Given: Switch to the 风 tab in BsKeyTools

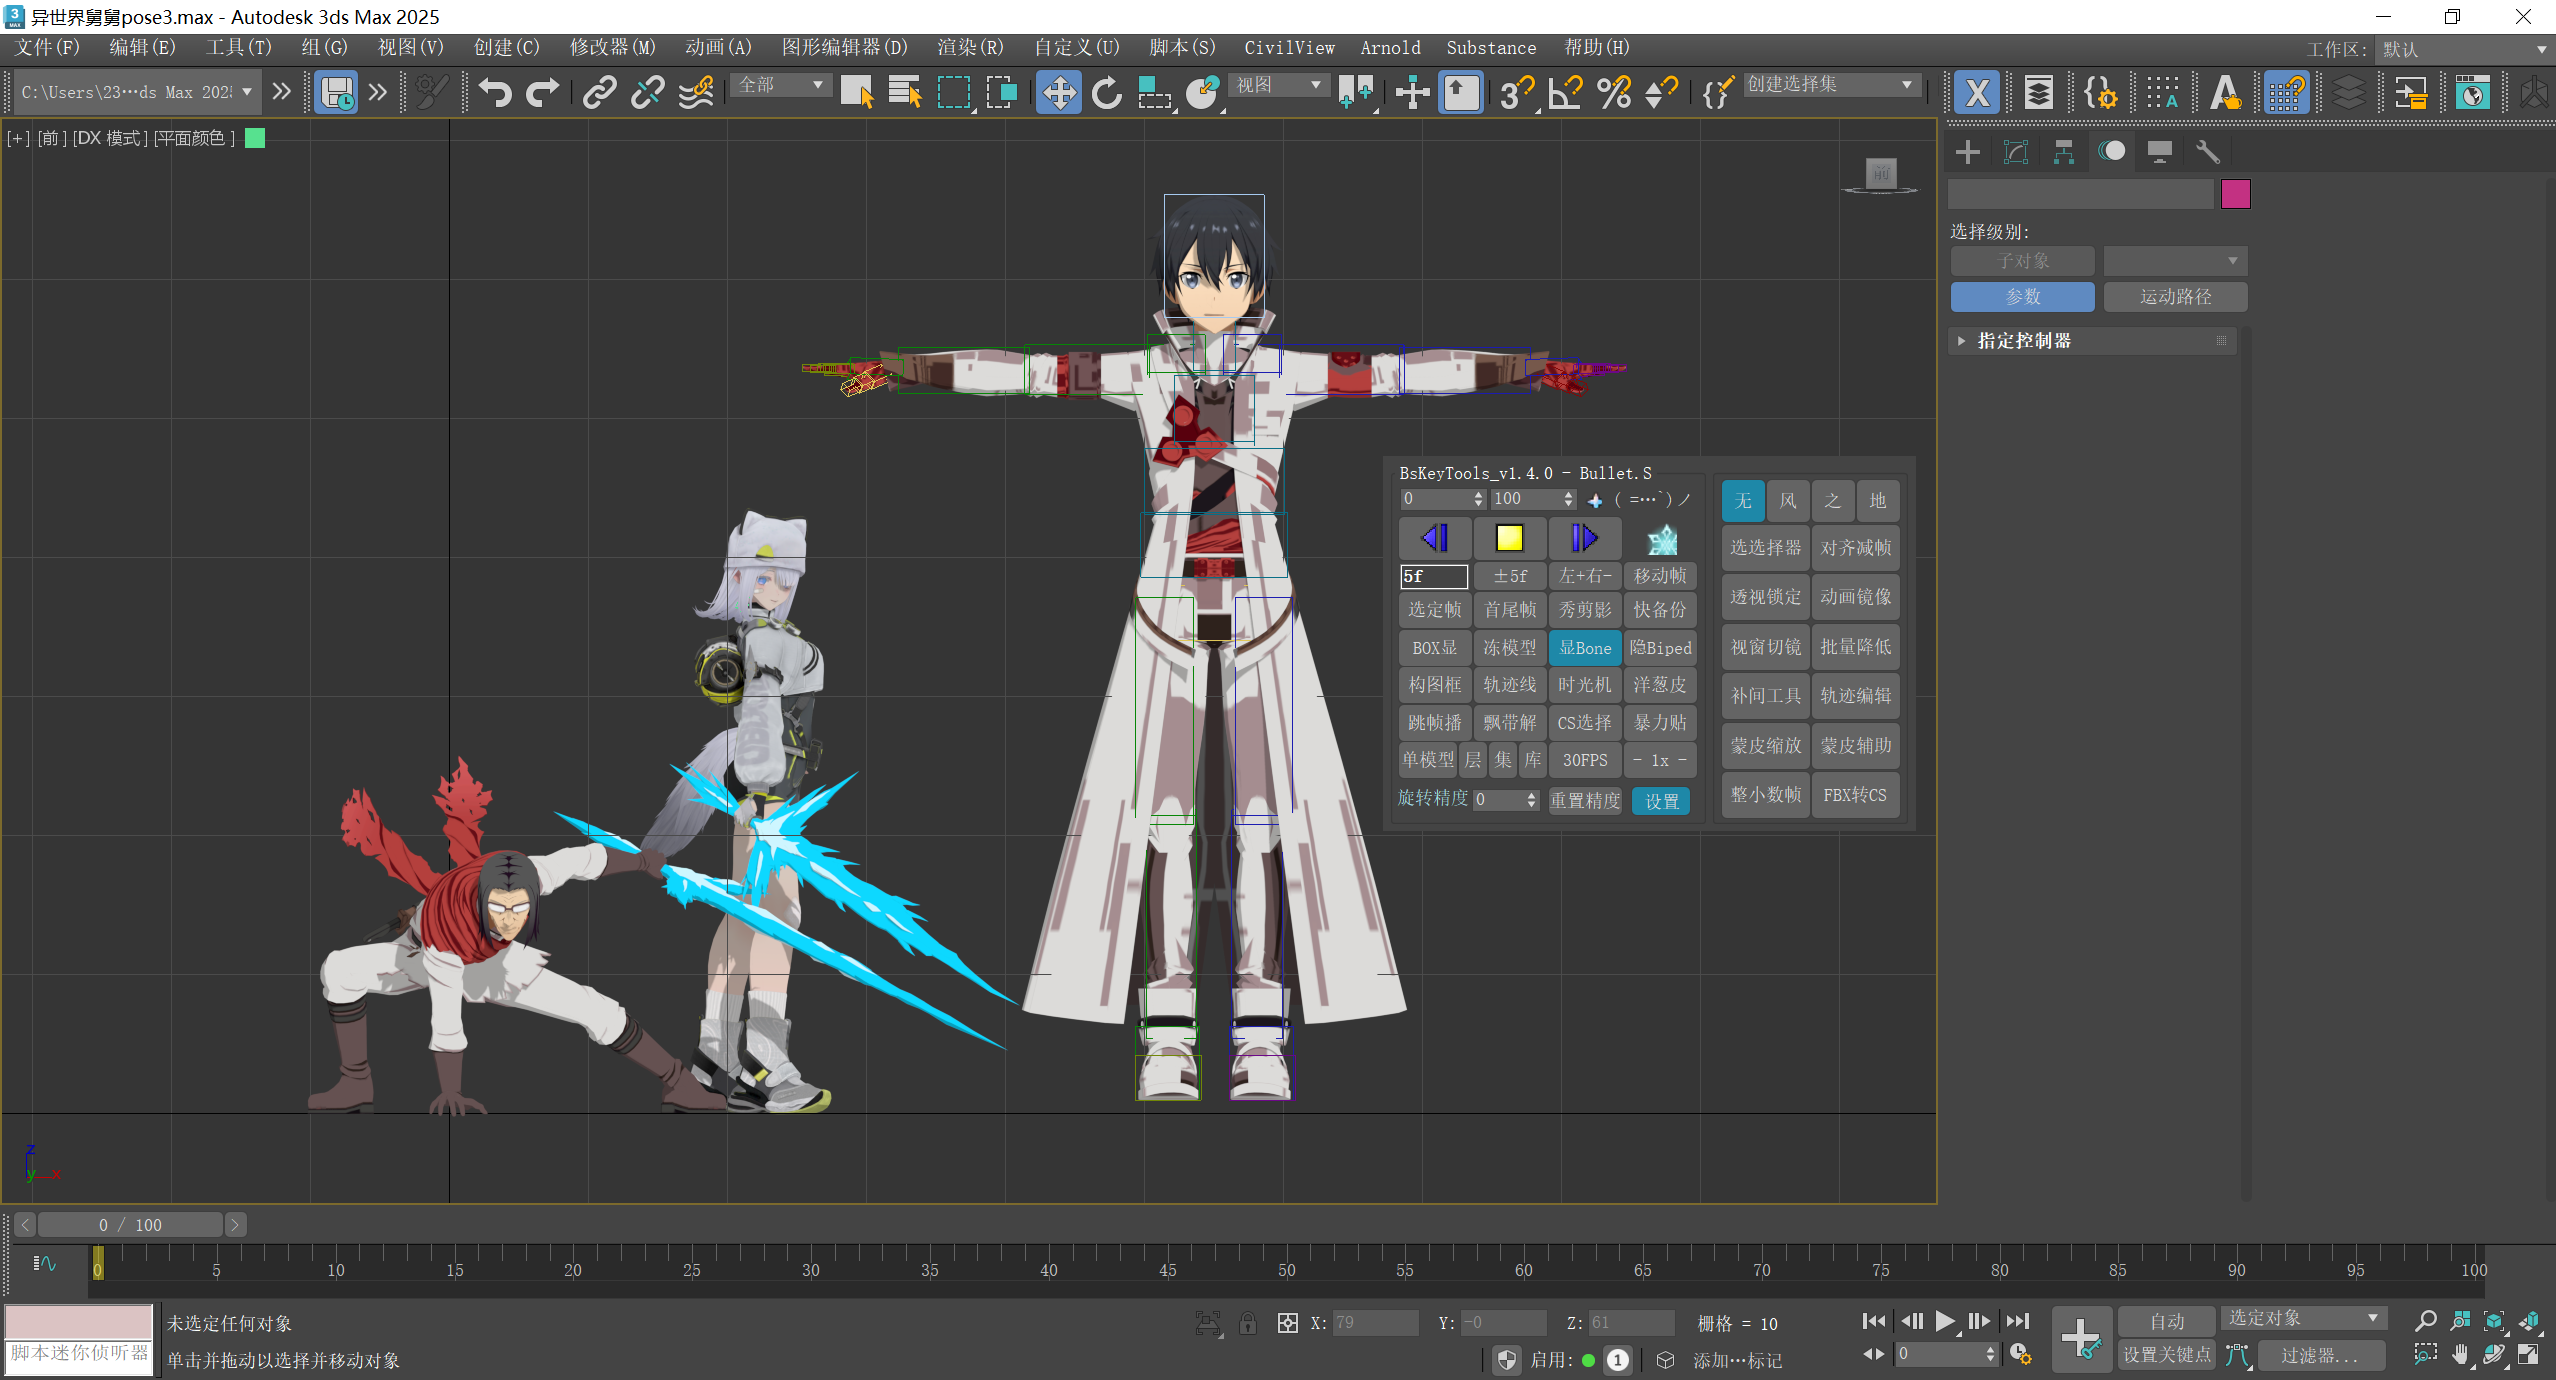Looking at the screenshot, I should pyautogui.click(x=1788, y=501).
